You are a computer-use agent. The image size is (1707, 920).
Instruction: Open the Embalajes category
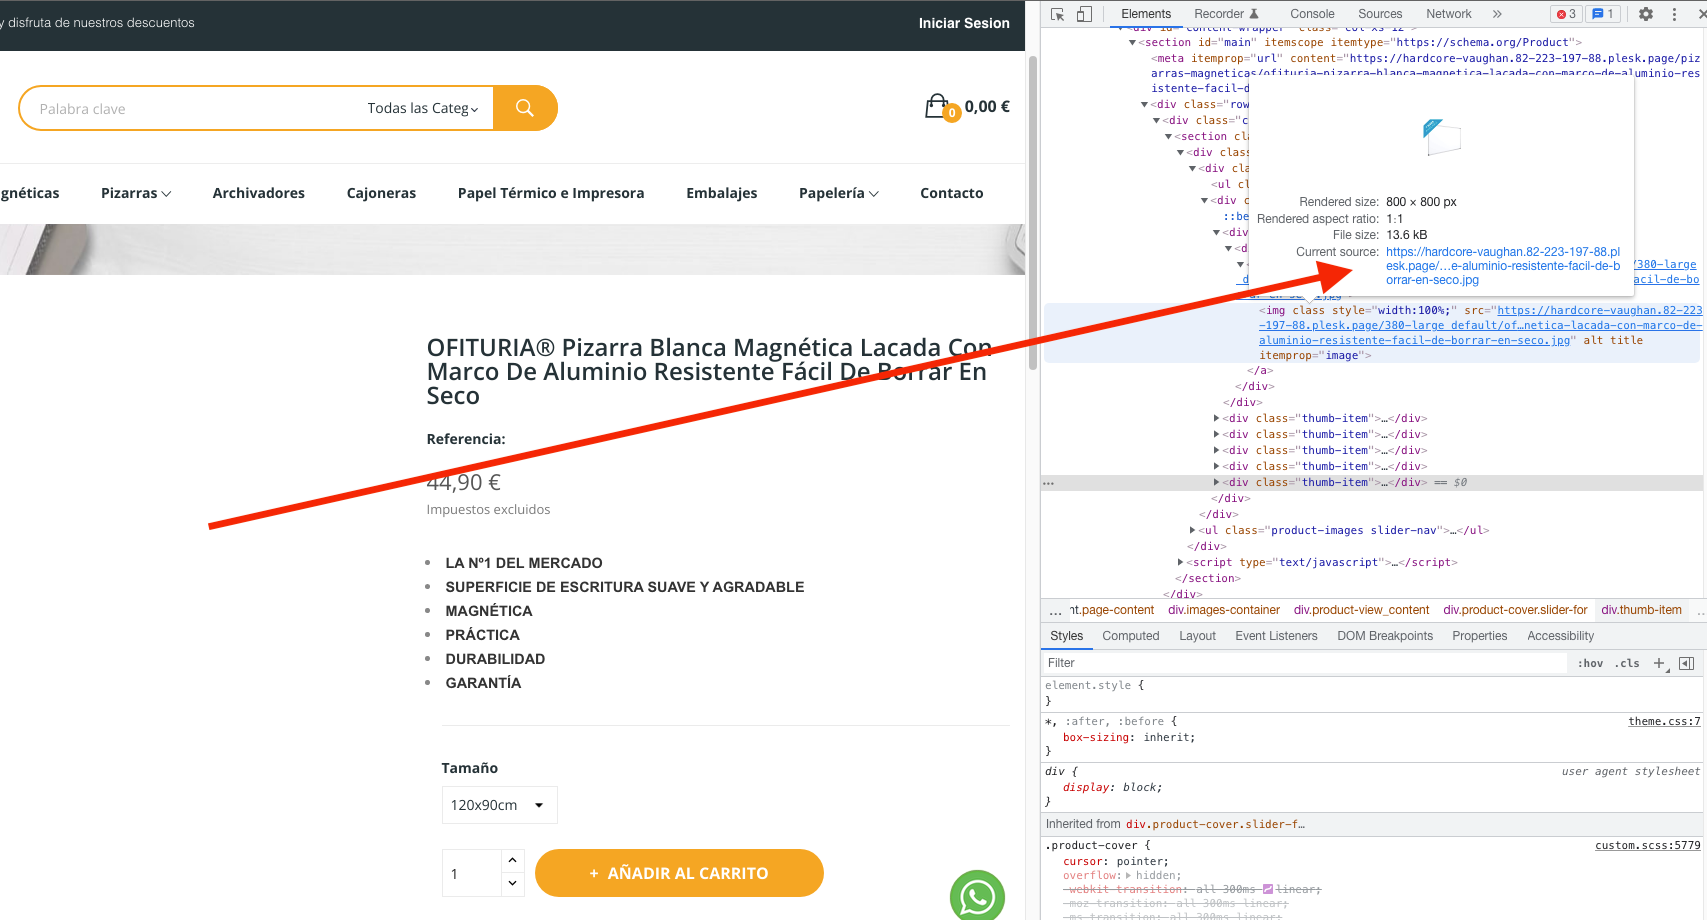click(x=722, y=193)
